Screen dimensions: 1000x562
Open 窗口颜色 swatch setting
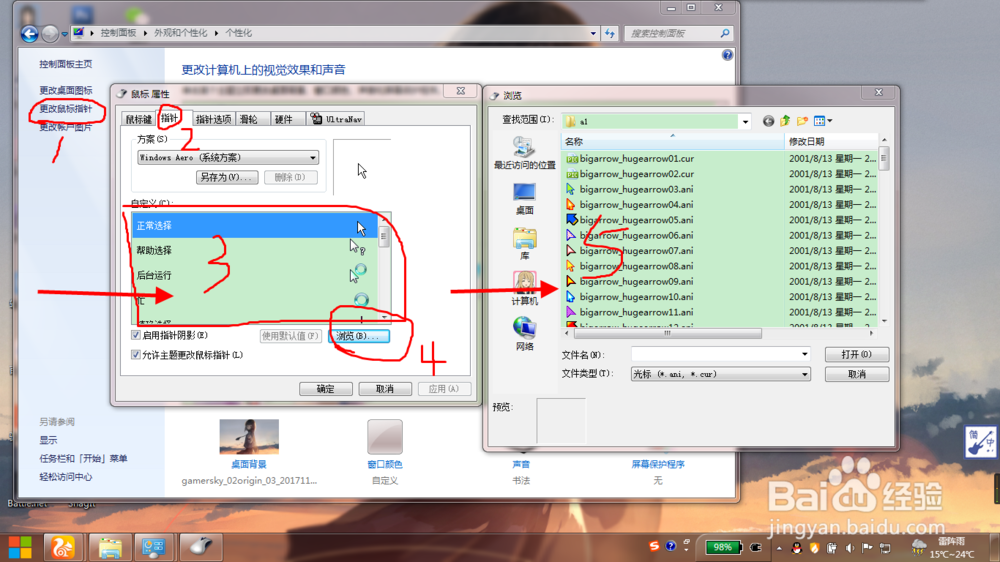point(385,437)
